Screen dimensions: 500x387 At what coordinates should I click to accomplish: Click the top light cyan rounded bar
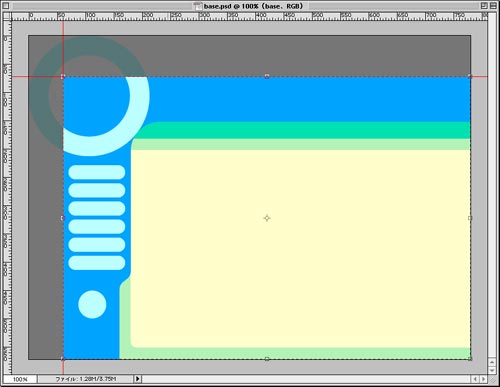click(97, 172)
